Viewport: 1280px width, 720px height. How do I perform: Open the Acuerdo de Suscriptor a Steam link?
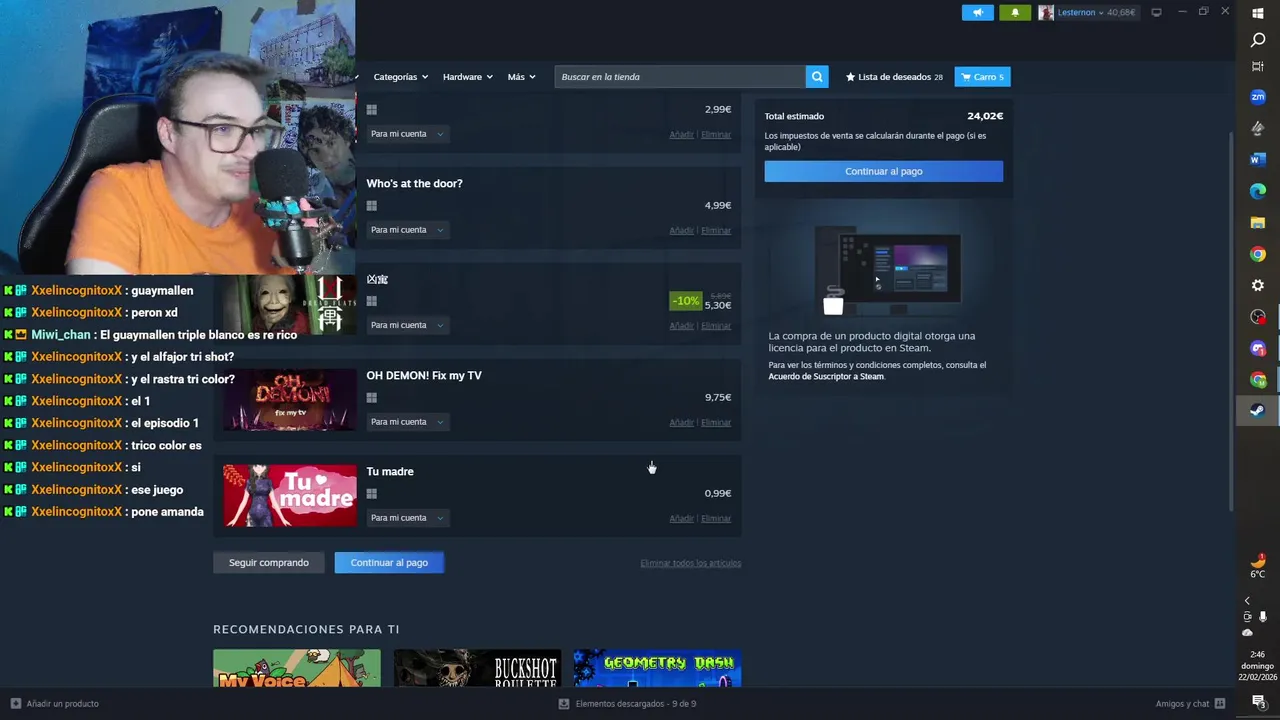tap(826, 376)
